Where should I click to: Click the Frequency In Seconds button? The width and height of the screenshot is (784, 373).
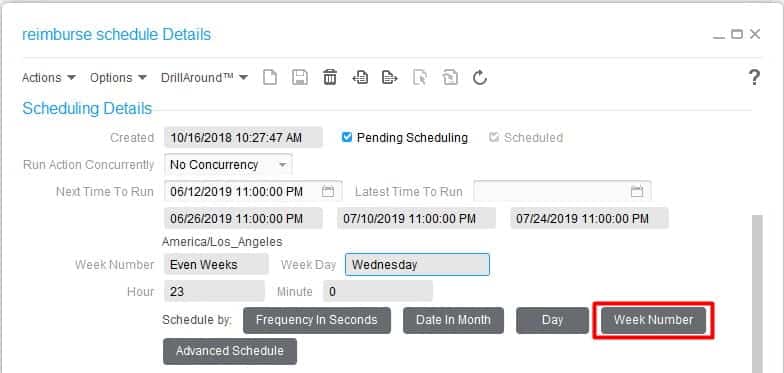316,320
